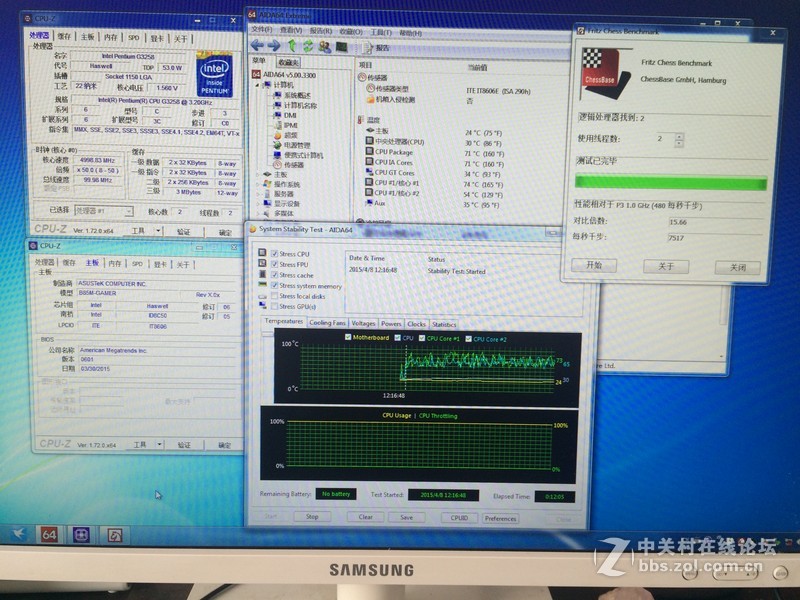Go forward with AIDA64's blue right arrow
Image resolution: width=800 pixels, height=600 pixels.
(274, 45)
